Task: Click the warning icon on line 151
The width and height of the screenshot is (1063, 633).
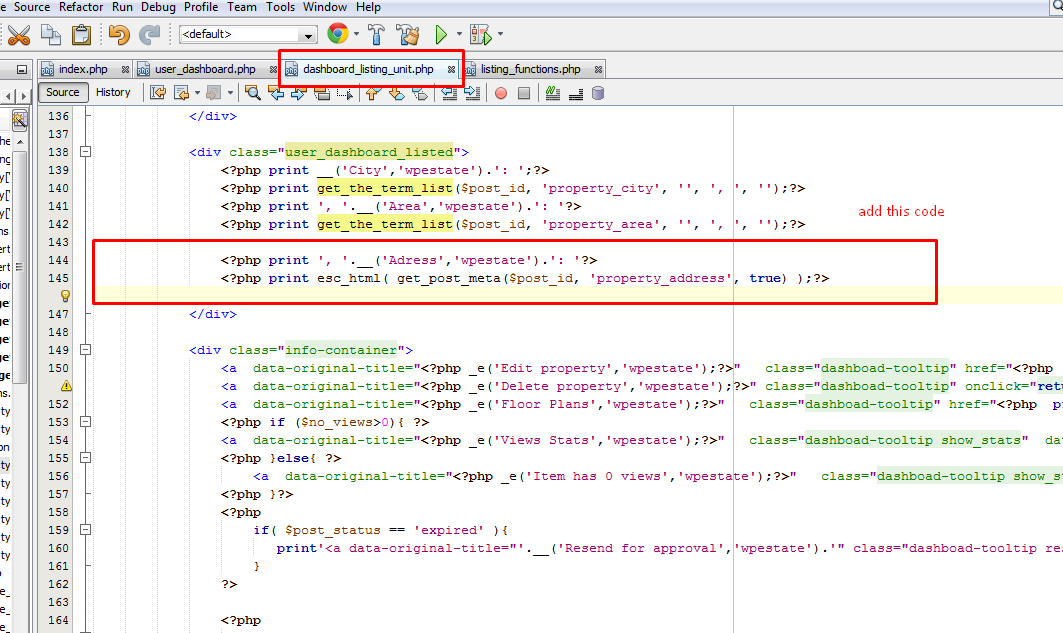Action: [66, 386]
